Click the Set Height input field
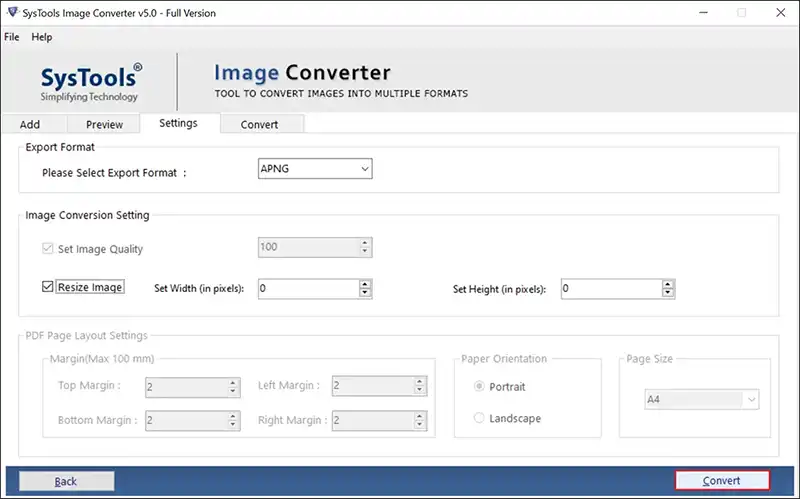 coord(611,289)
